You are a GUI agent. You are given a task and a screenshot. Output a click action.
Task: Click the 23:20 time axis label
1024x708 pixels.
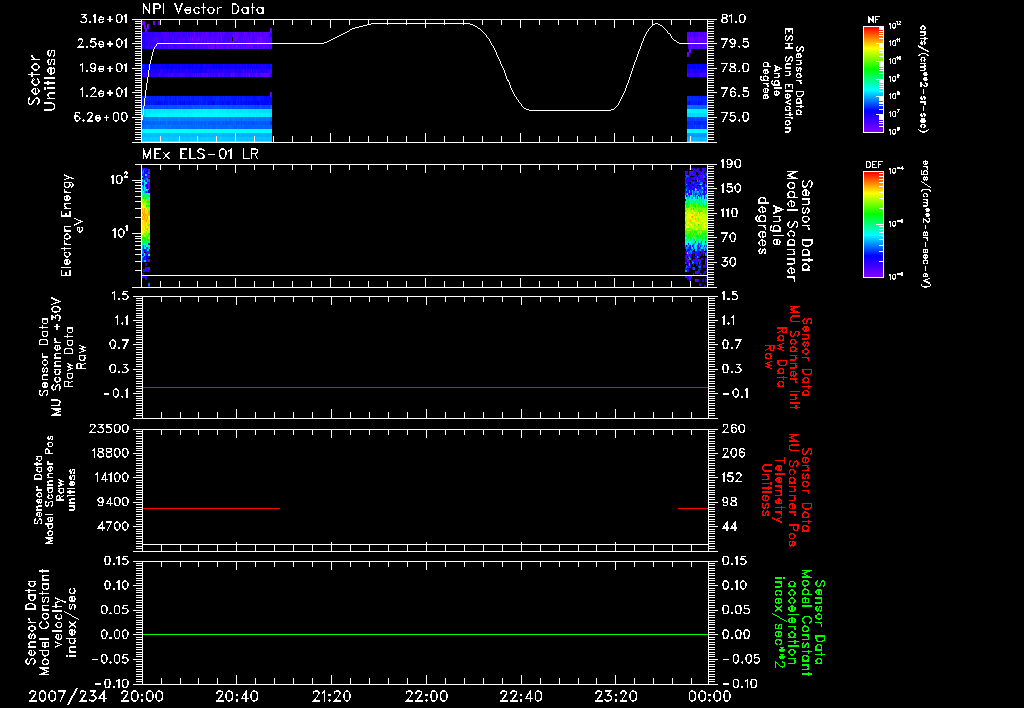click(615, 696)
